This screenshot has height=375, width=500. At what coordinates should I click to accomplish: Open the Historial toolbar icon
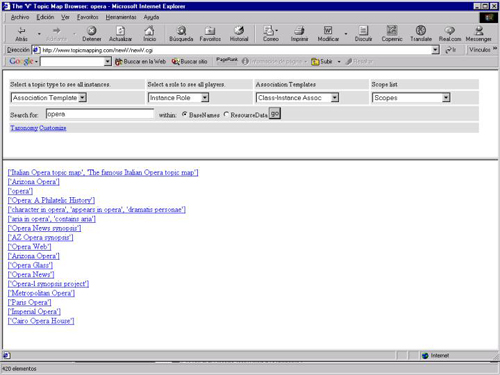tap(239, 31)
